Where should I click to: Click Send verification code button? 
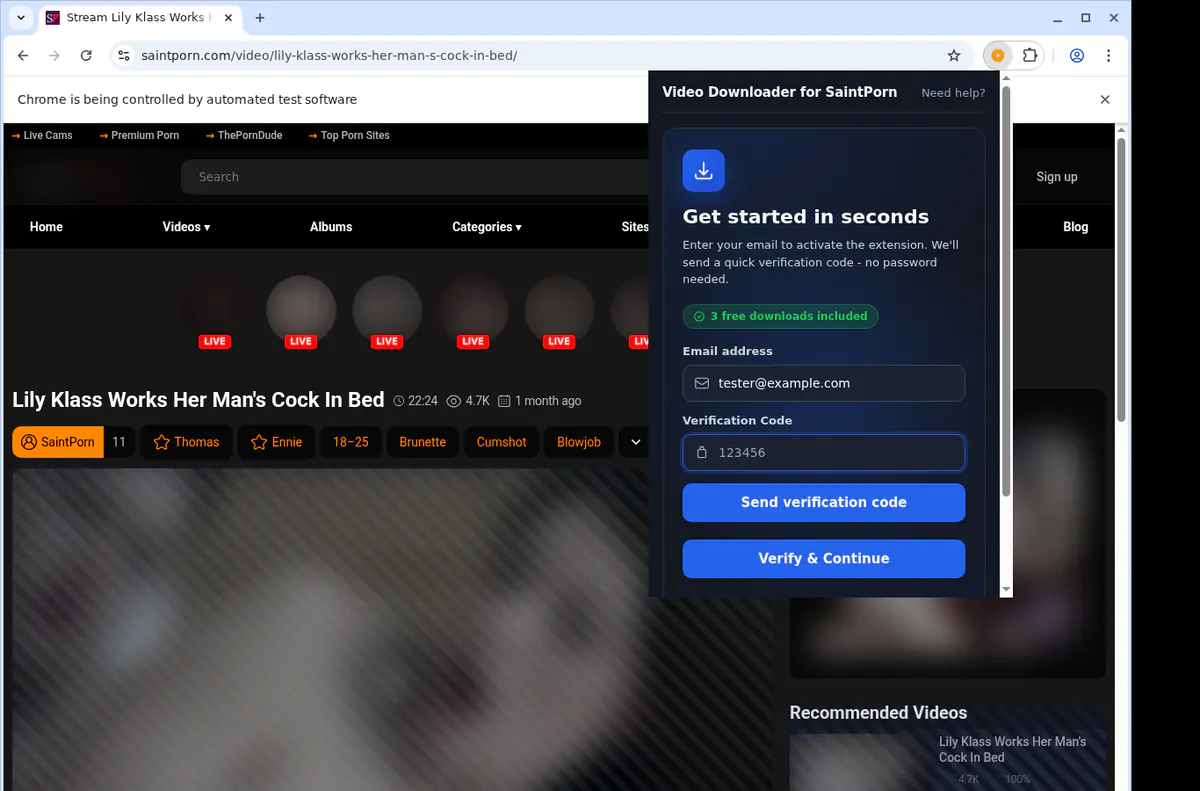pos(824,503)
